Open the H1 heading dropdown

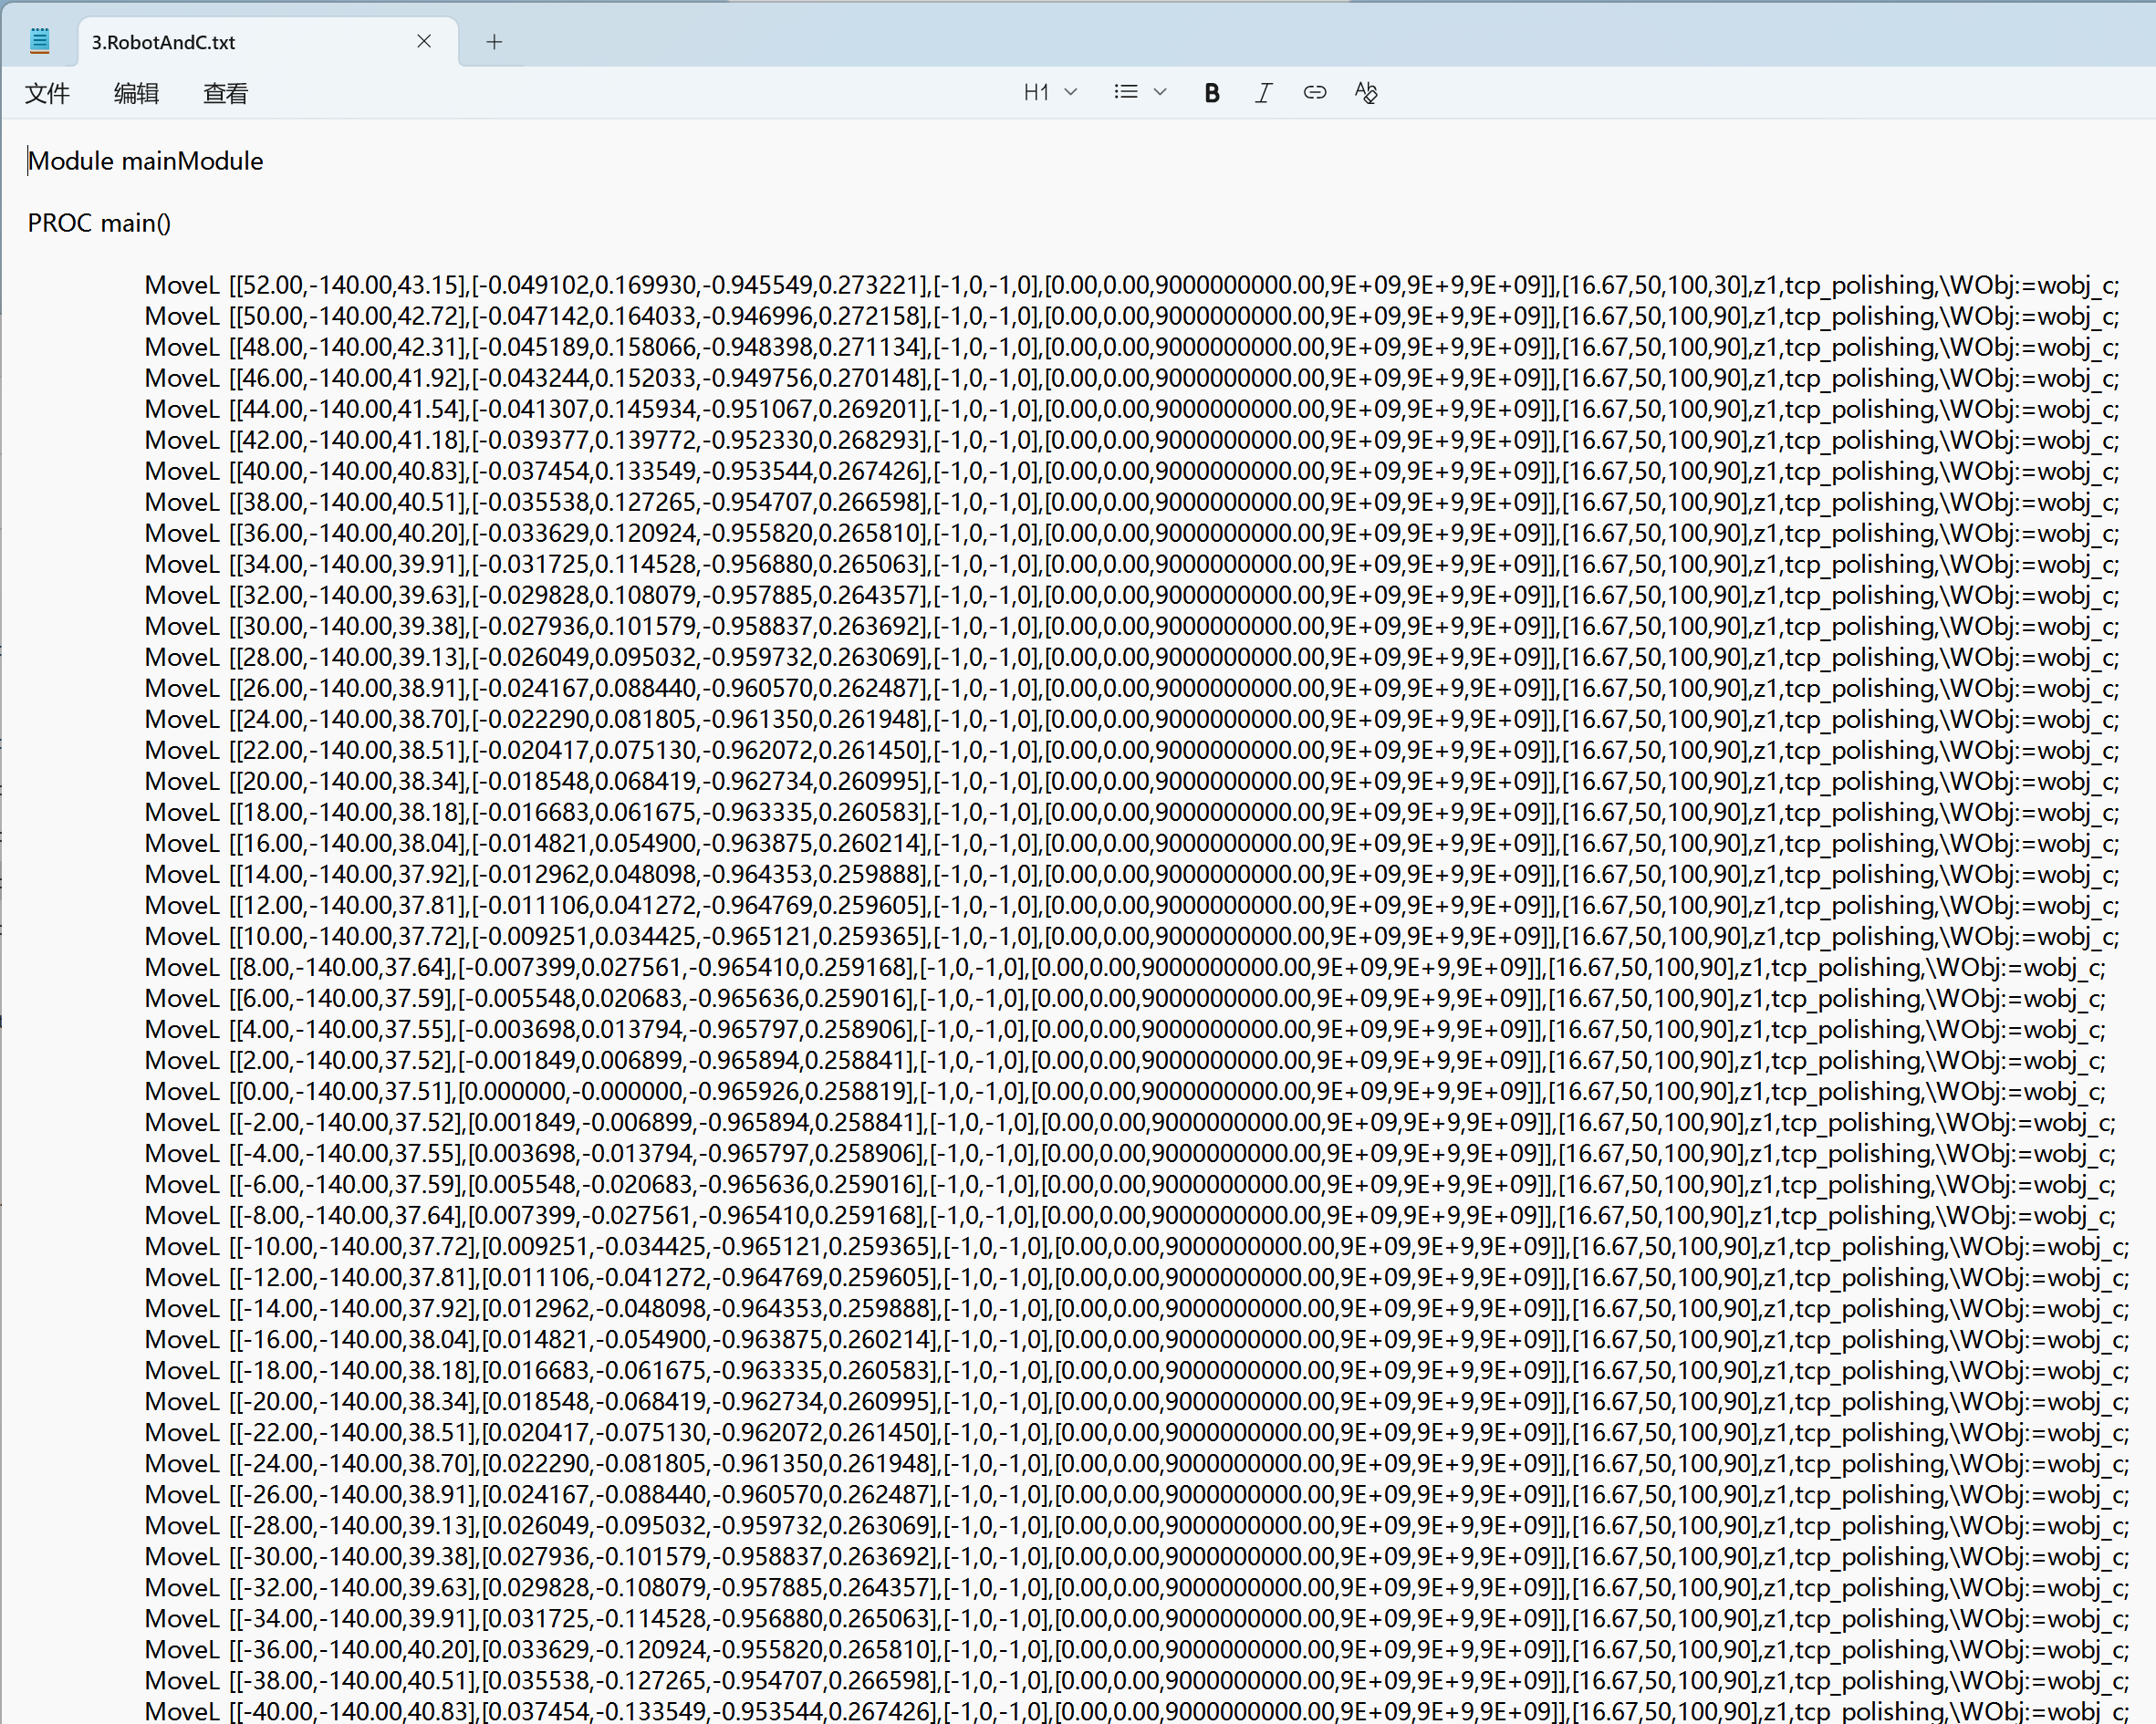(1049, 93)
